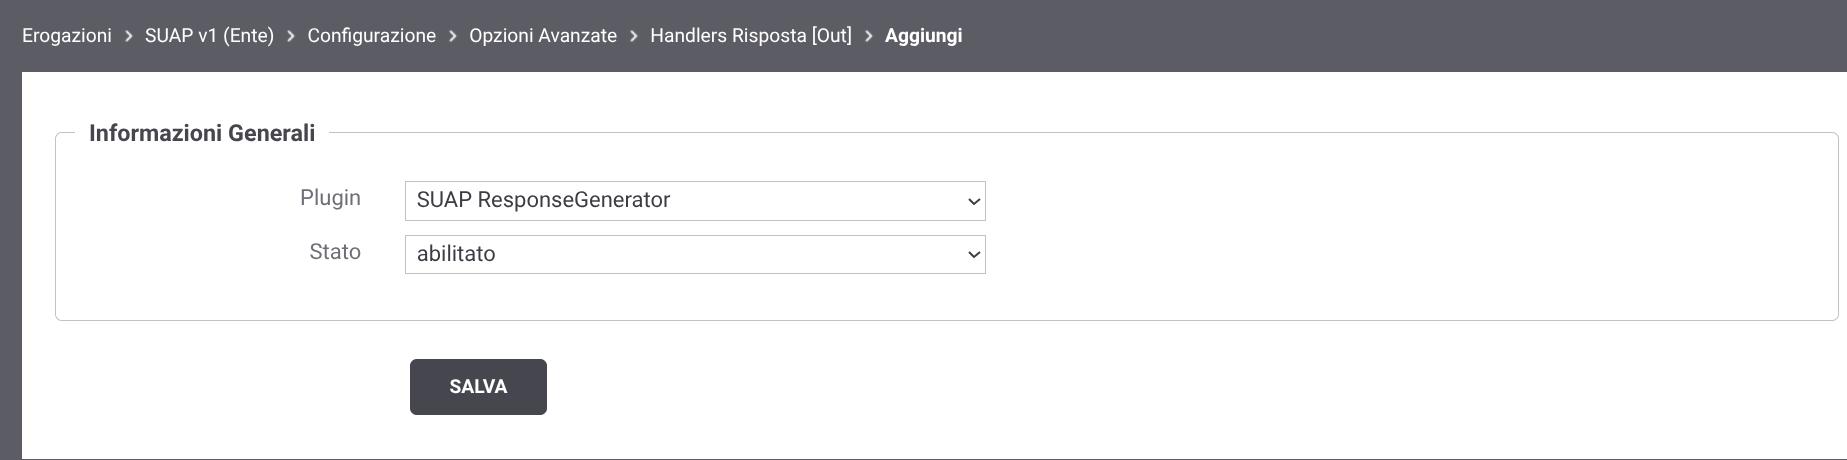Open SUAP v1 (Ente) breadcrumb link
This screenshot has width=1847, height=460.
(x=209, y=36)
